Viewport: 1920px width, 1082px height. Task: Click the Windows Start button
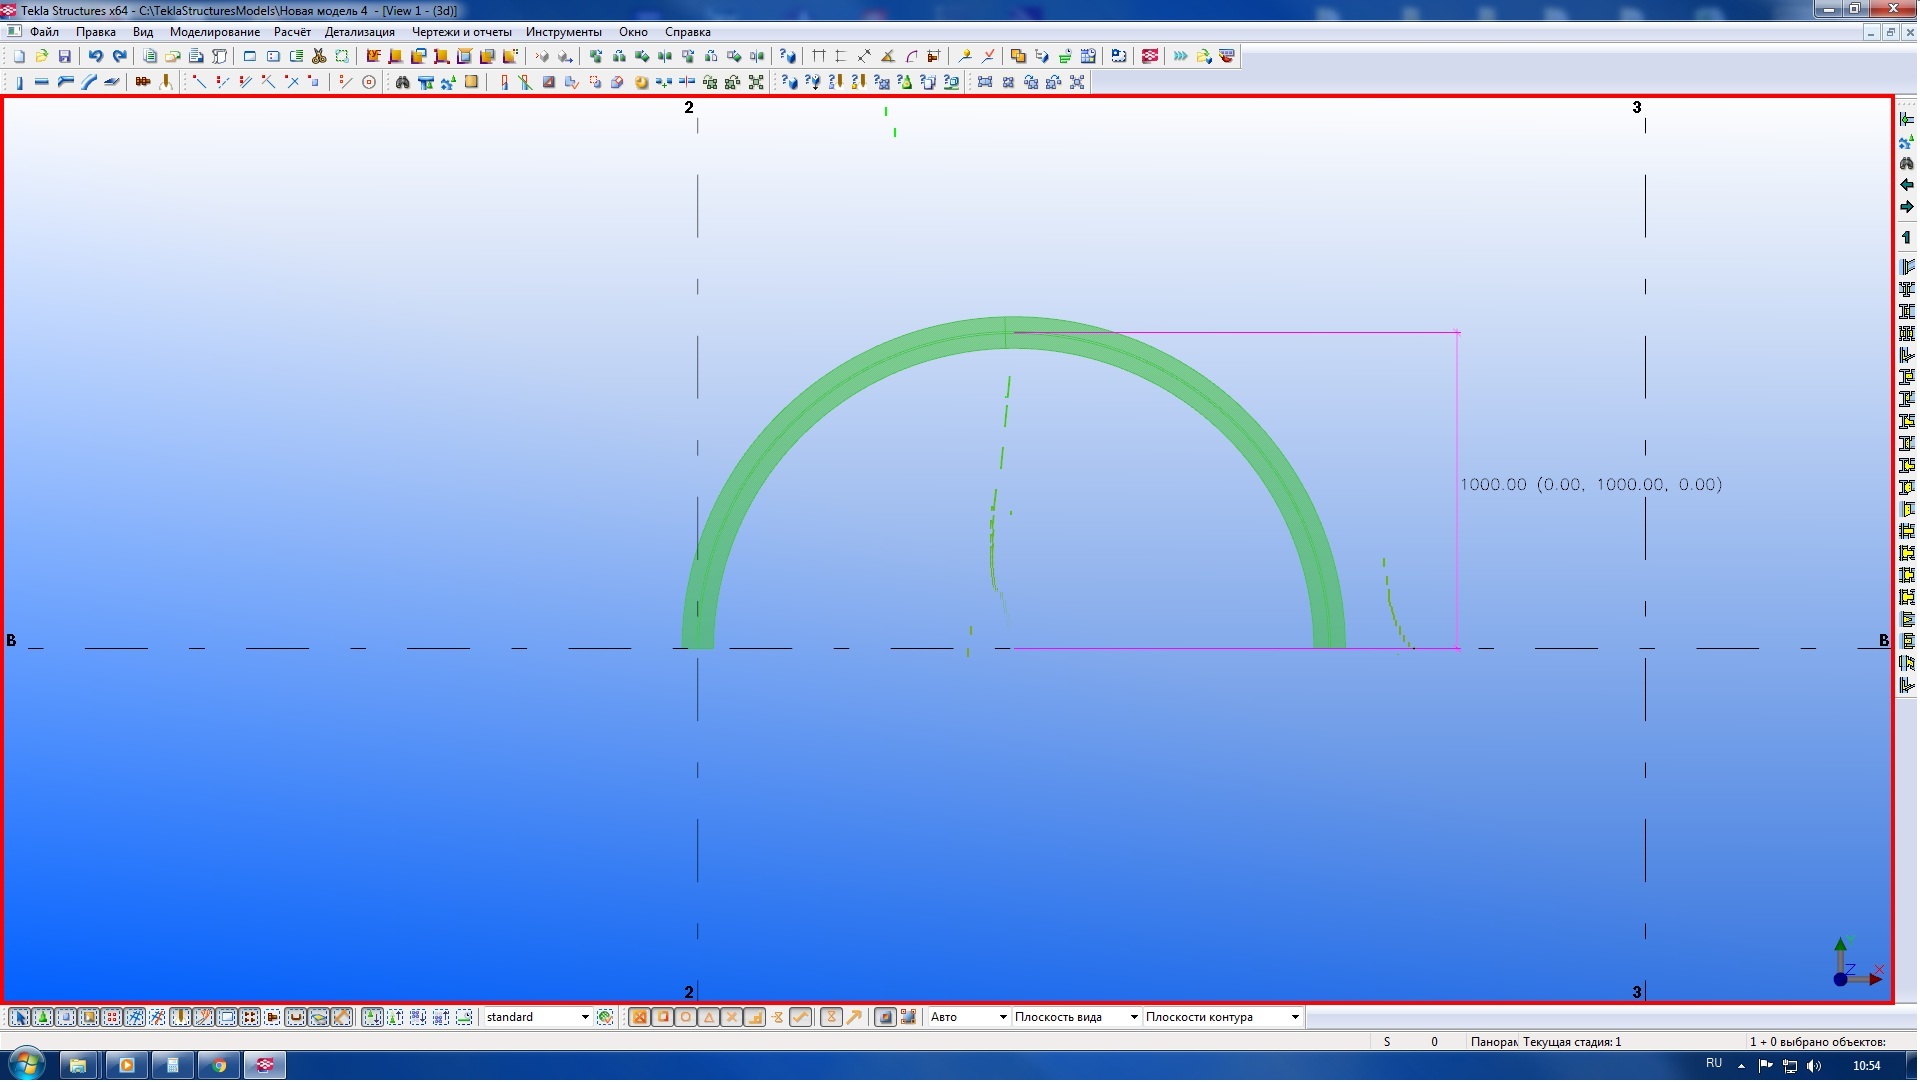point(26,1065)
